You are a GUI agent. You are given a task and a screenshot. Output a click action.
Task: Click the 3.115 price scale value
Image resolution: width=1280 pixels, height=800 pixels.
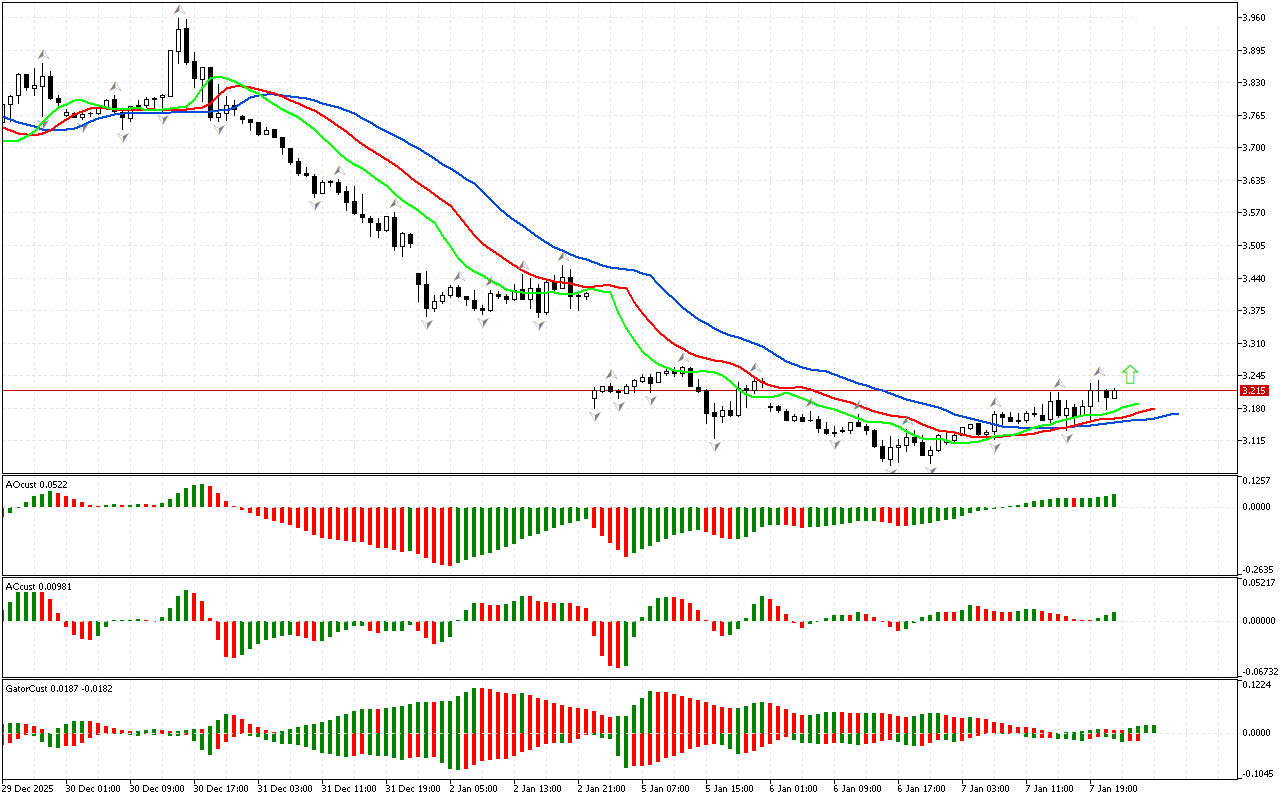[x=1253, y=441]
